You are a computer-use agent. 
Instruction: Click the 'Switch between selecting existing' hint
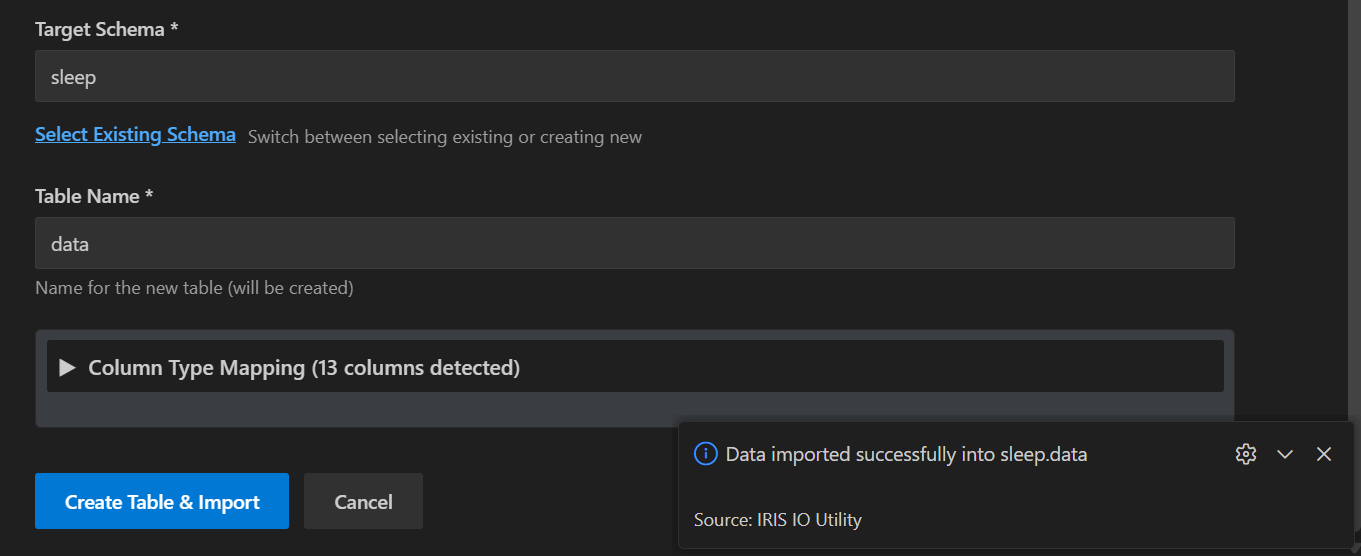[x=444, y=137]
